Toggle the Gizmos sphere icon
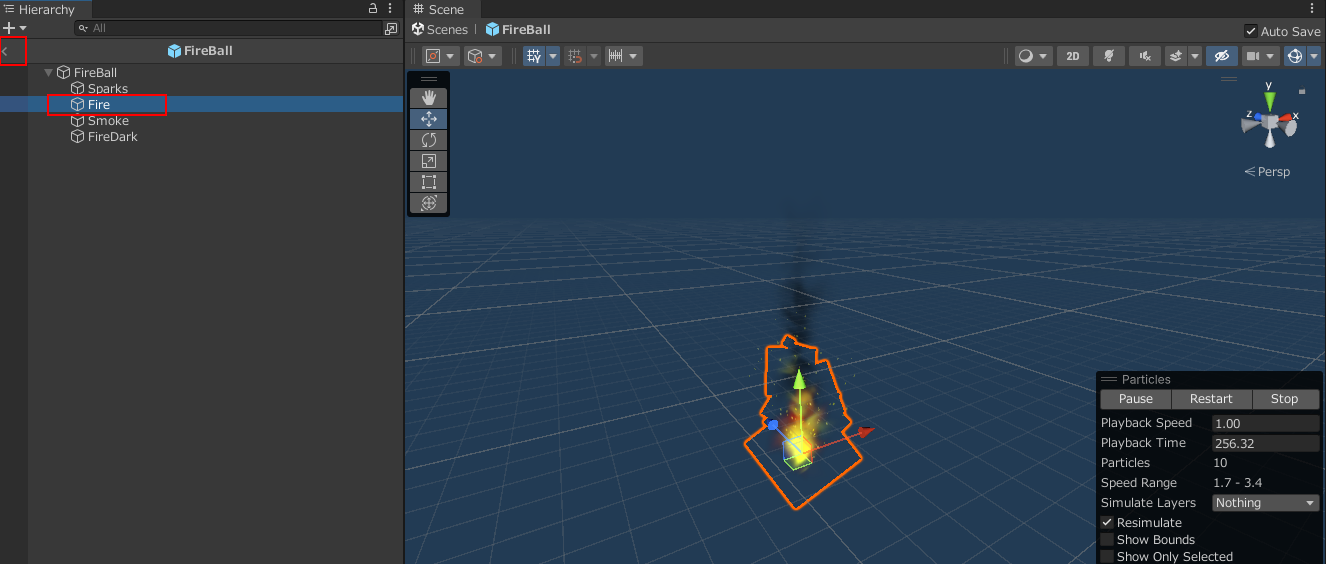 (1295, 57)
